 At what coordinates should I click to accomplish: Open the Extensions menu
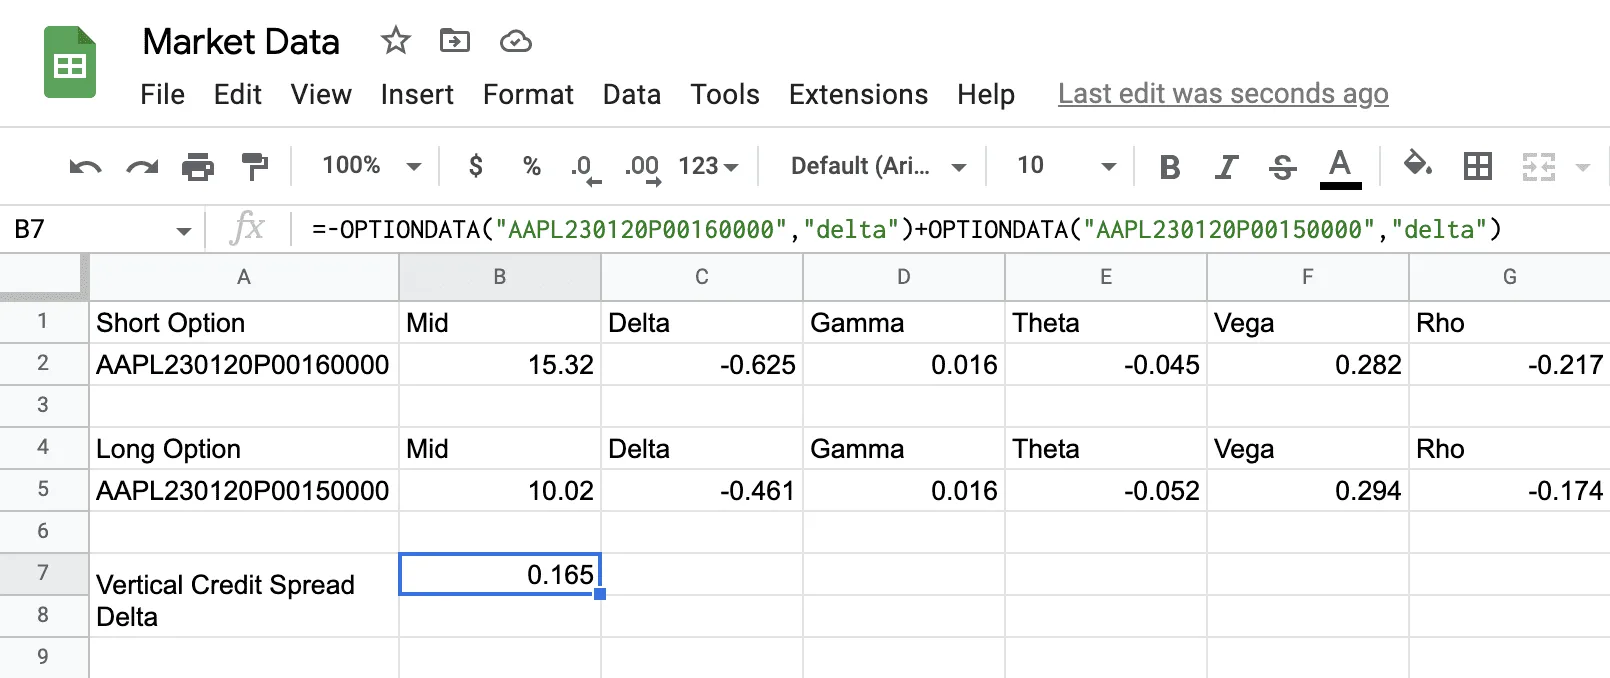pyautogui.click(x=858, y=95)
